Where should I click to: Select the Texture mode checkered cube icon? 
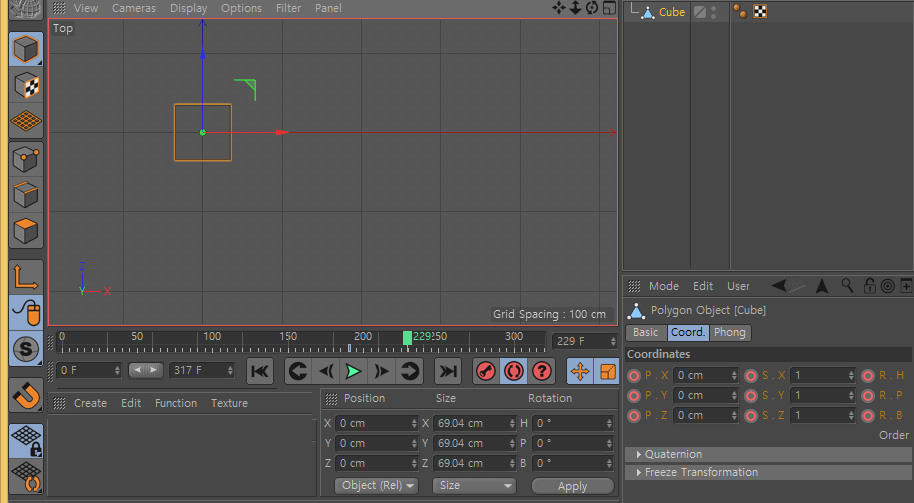[26, 86]
